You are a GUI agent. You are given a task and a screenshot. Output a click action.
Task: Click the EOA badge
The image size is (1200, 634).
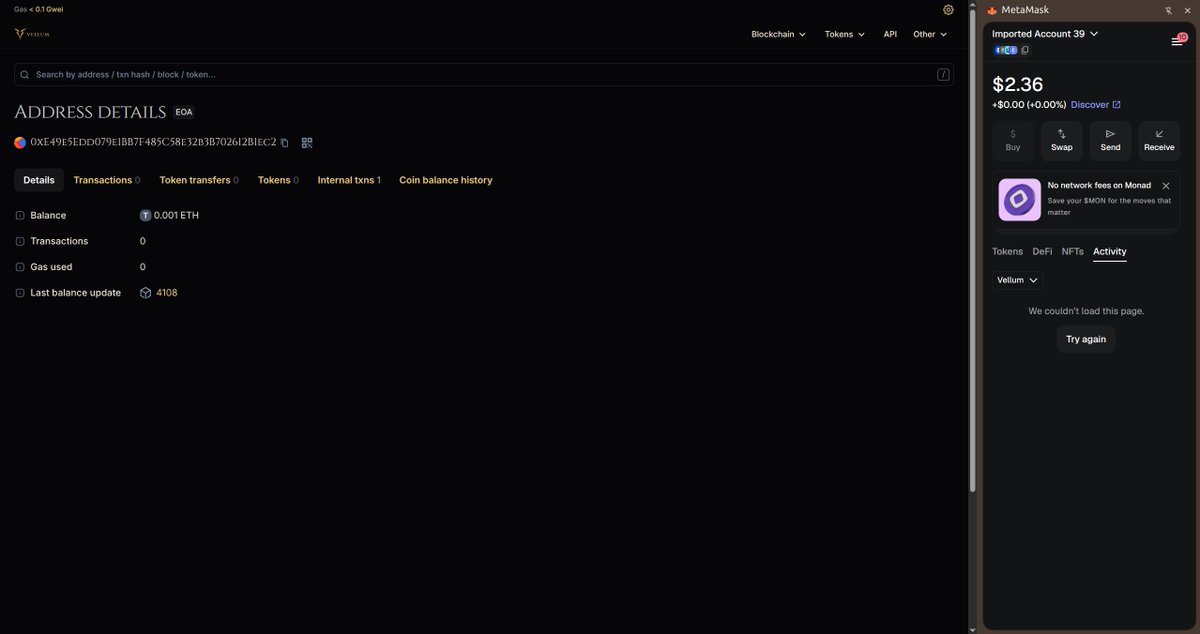(184, 112)
